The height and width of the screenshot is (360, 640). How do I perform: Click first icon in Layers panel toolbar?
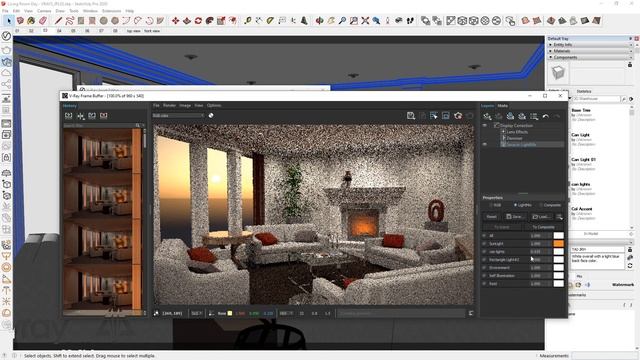tap(487, 116)
